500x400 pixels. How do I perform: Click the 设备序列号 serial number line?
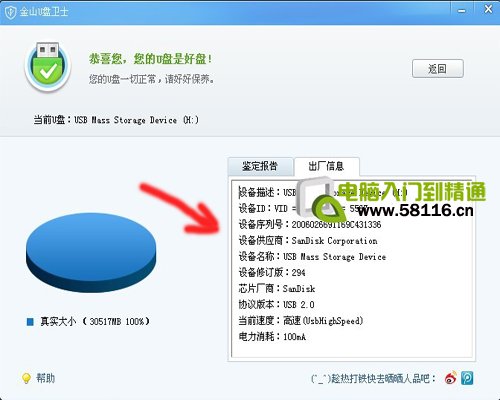click(310, 224)
